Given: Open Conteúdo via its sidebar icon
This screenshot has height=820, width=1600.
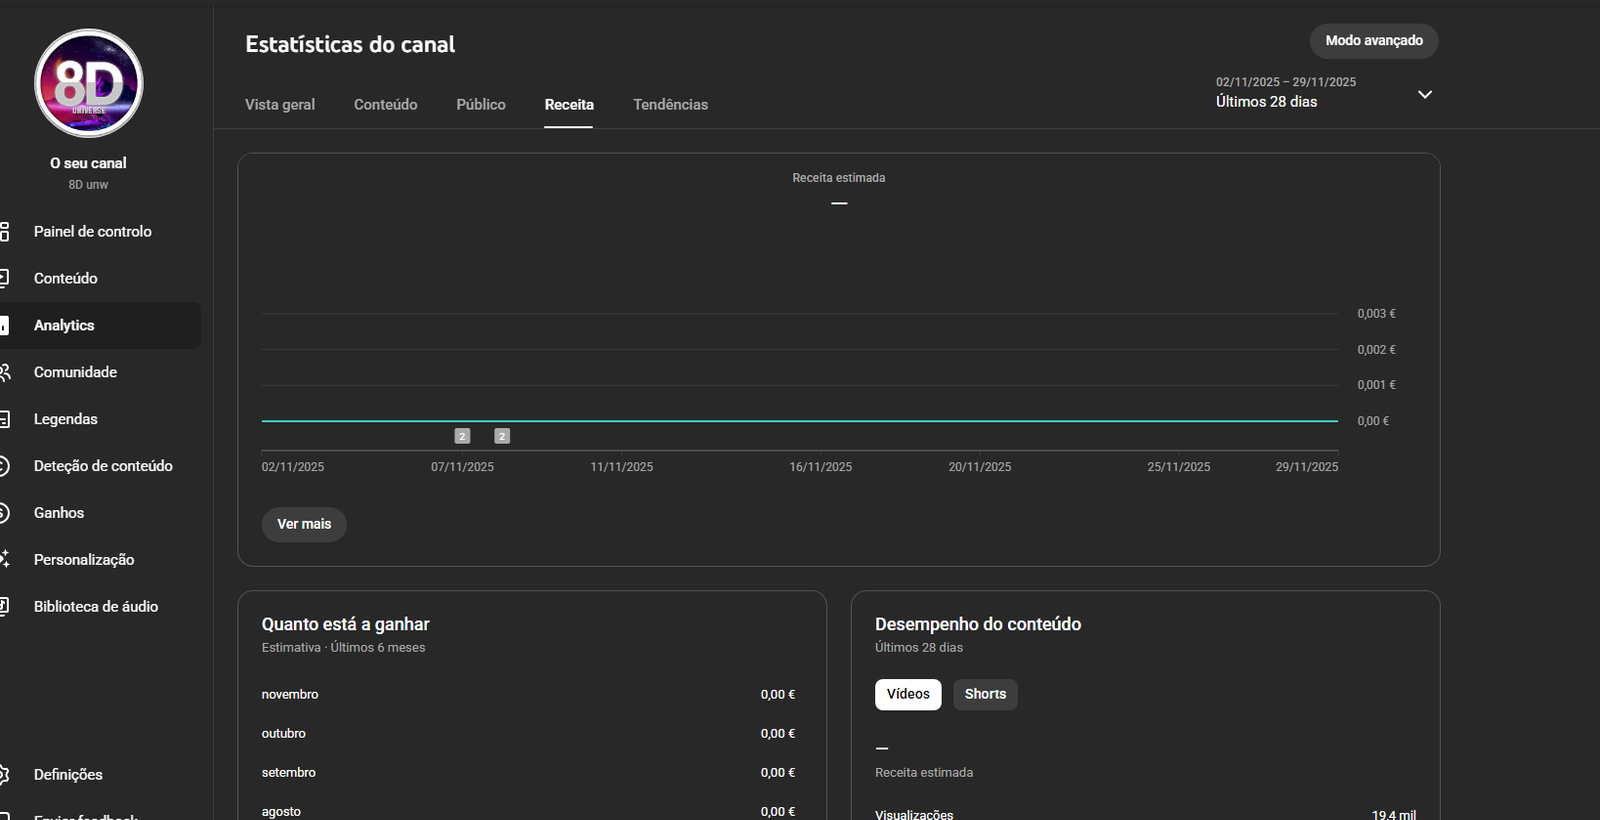Looking at the screenshot, I should coord(5,279).
